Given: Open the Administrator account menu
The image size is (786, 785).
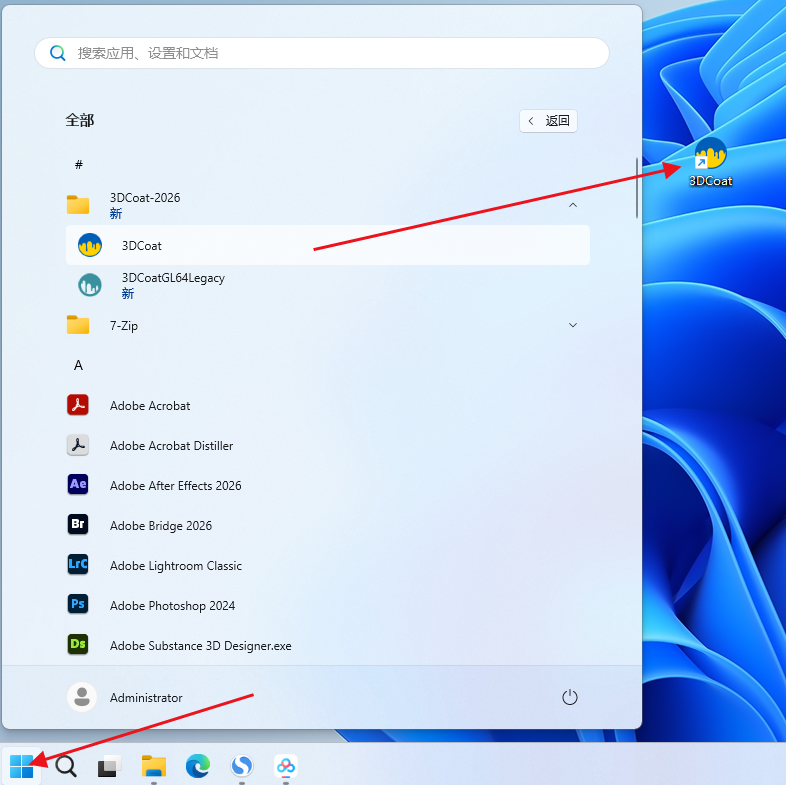Looking at the screenshot, I should pyautogui.click(x=125, y=697).
